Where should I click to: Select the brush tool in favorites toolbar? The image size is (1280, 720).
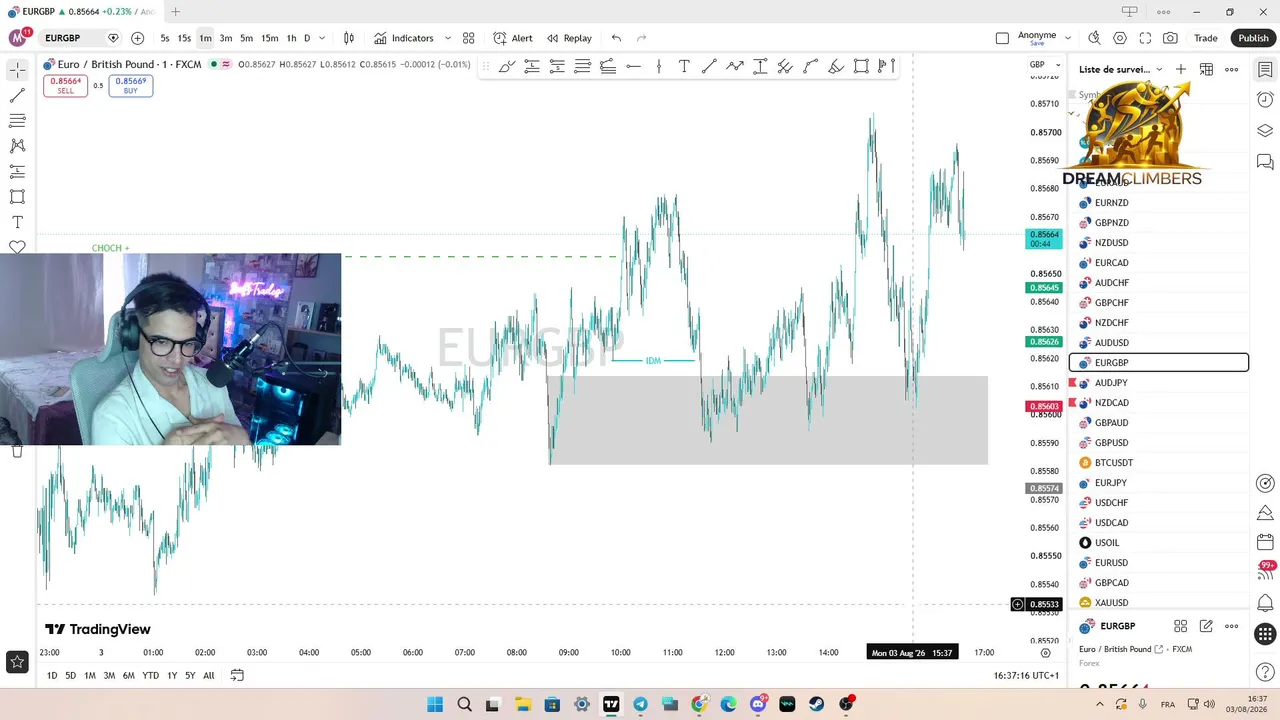coord(507,66)
